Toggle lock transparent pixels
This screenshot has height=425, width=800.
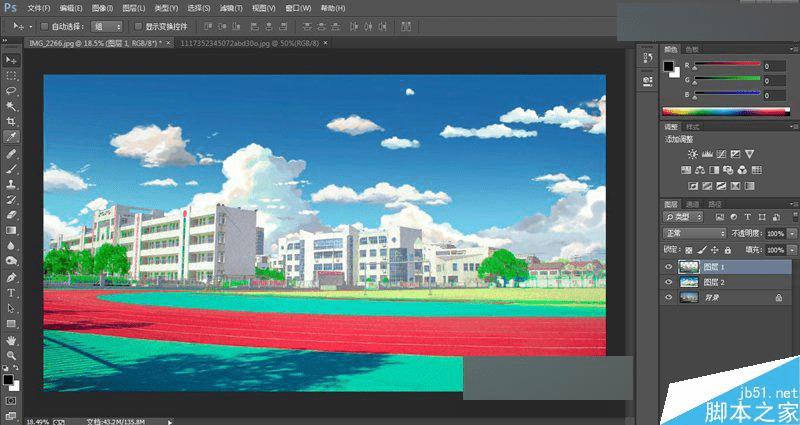(x=689, y=250)
